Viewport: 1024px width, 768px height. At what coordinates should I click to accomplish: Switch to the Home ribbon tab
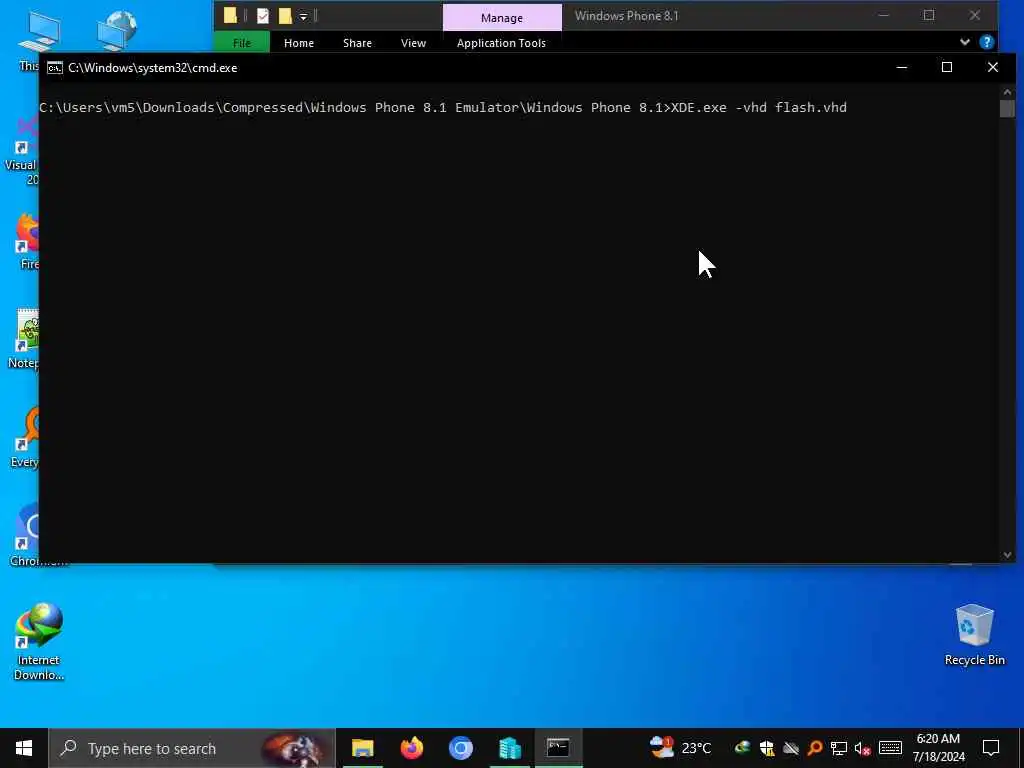coord(299,42)
